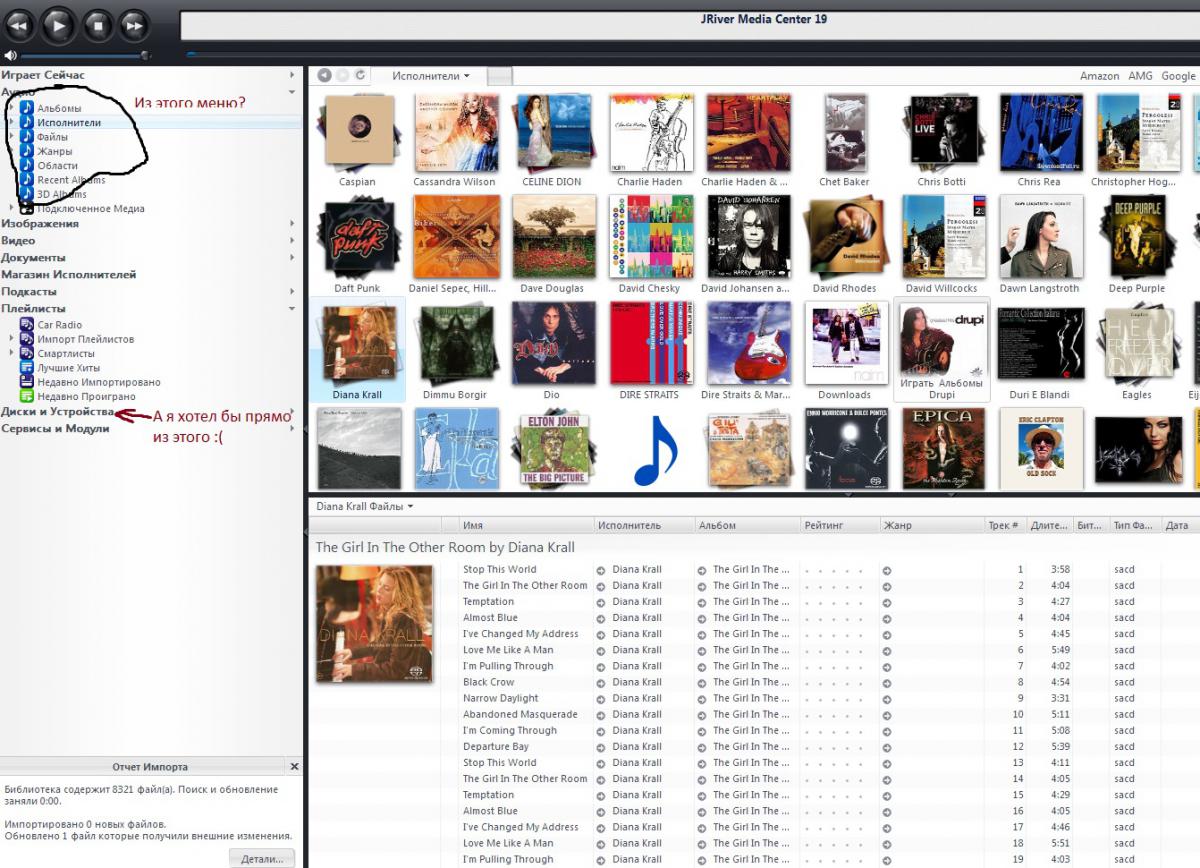Collapse the Плейлисты section arrow
Image resolution: width=1200 pixels, height=868 pixels.
(293, 309)
